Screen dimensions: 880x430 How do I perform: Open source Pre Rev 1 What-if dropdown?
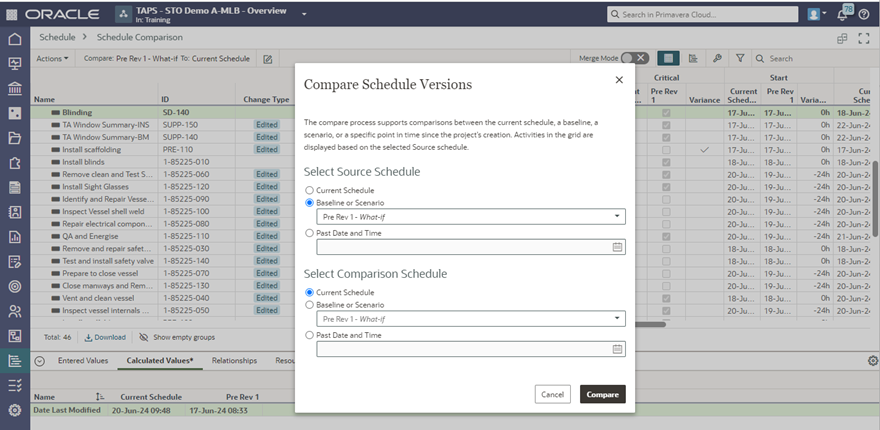point(471,217)
